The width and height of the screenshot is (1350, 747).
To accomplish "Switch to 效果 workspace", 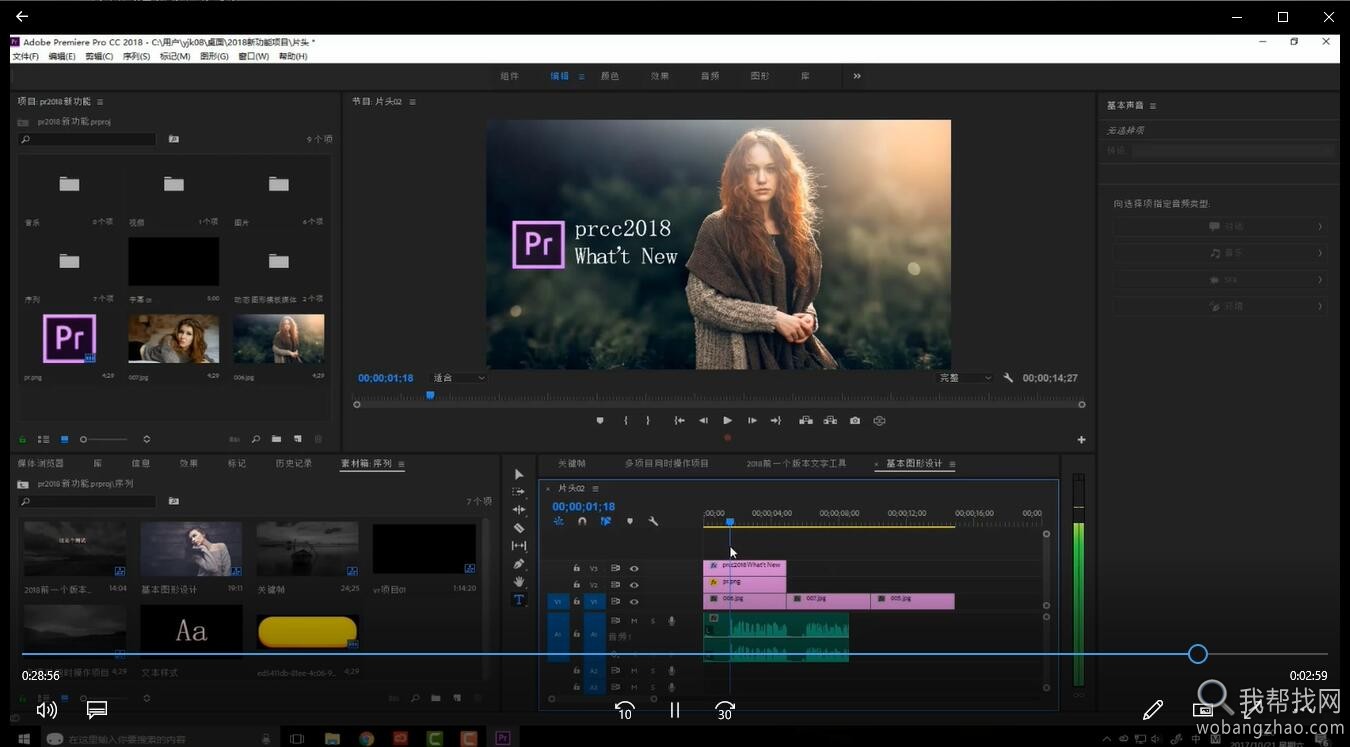I will (x=660, y=76).
